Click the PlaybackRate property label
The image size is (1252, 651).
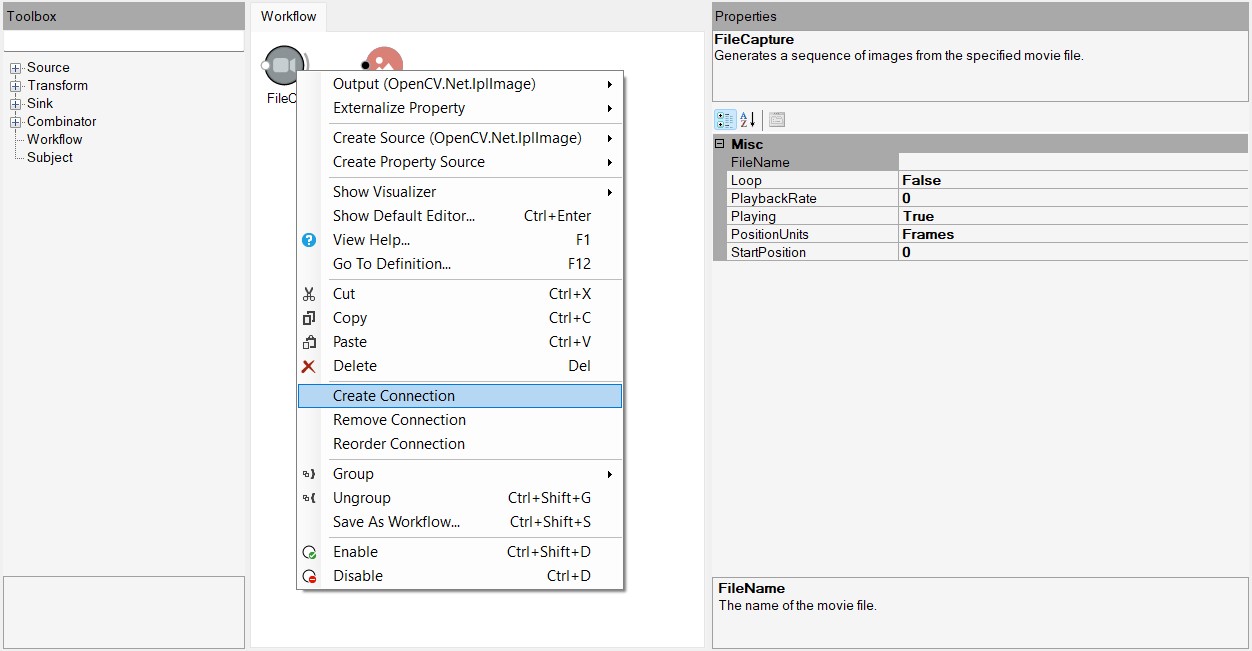pos(773,198)
